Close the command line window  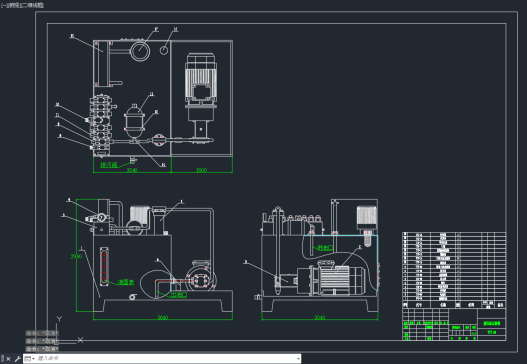(8, 359)
